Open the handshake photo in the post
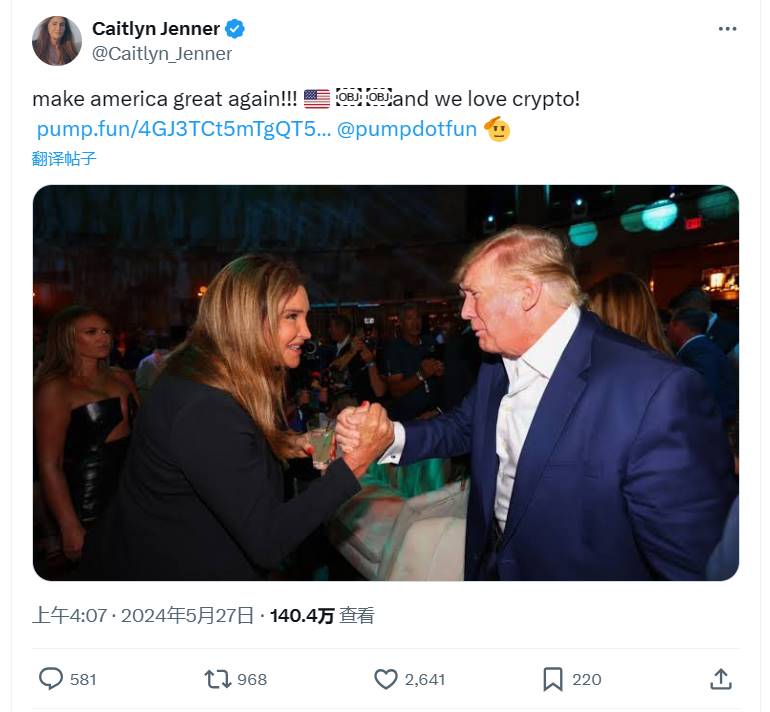 (385, 382)
